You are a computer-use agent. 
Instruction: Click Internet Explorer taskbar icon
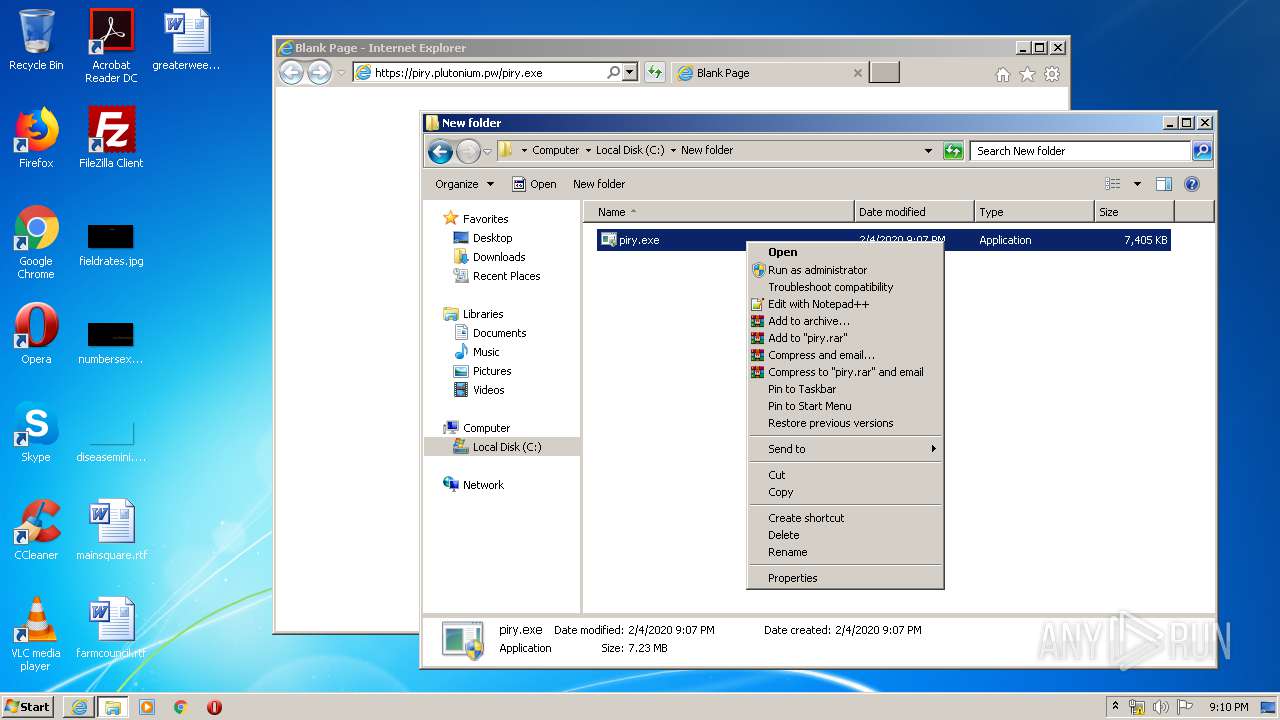click(79, 707)
